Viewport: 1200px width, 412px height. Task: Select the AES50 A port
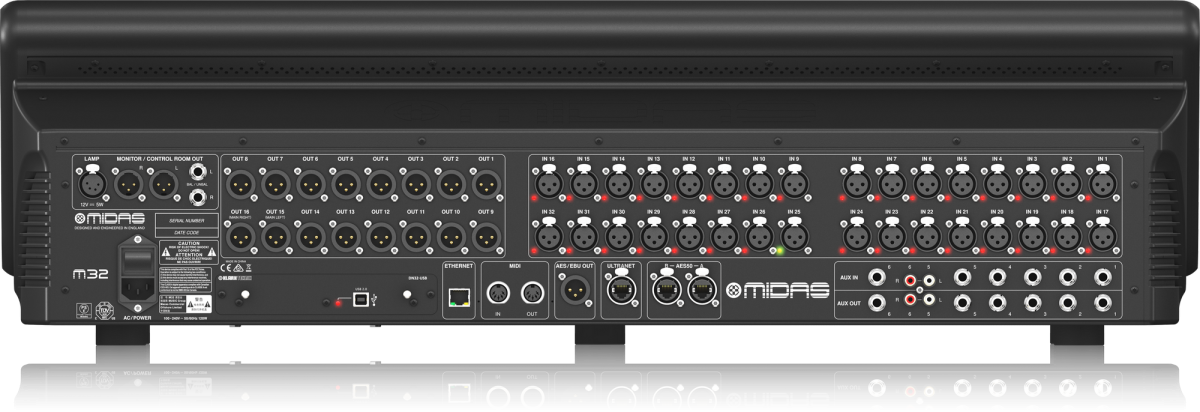pyautogui.click(x=700, y=290)
